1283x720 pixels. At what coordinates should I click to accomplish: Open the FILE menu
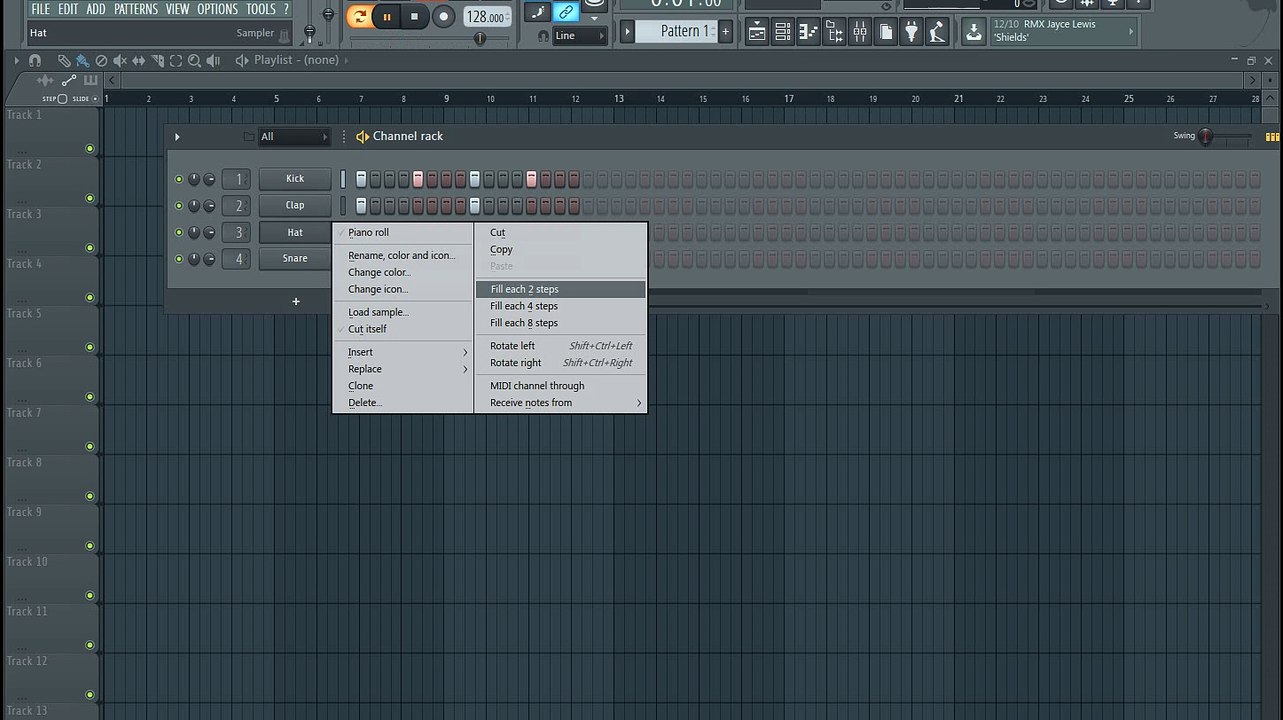coord(41,9)
